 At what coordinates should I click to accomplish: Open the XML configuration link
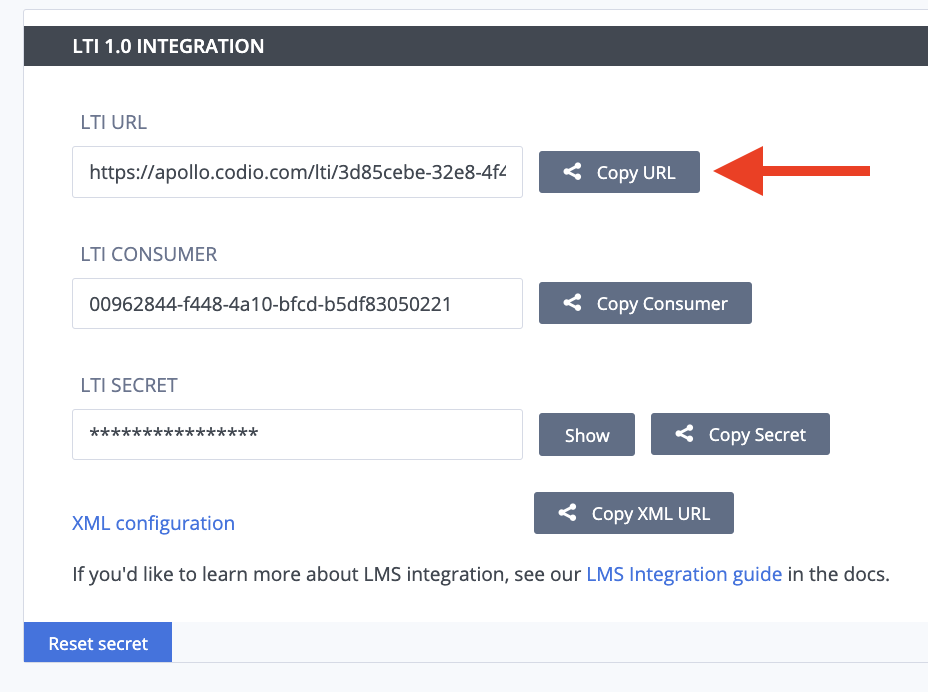pyautogui.click(x=153, y=523)
